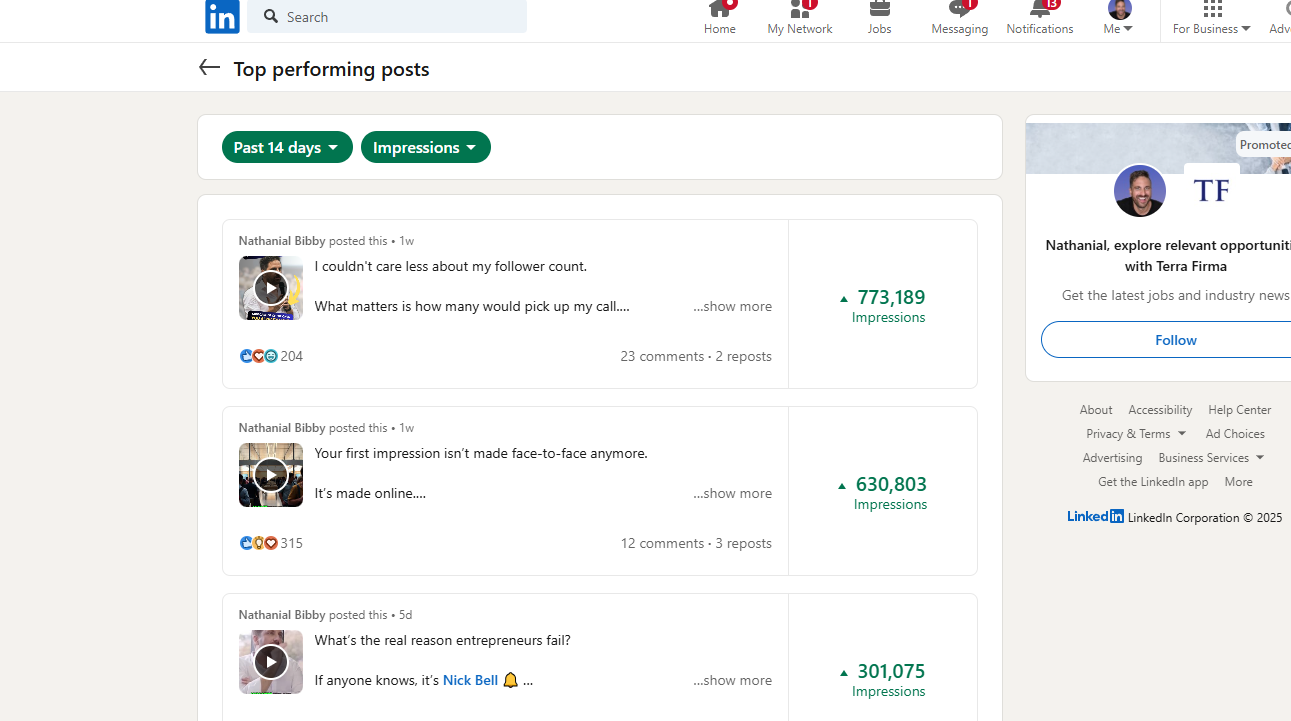The image size is (1291, 721).
Task: Show more on the follower count post
Action: [x=733, y=306]
